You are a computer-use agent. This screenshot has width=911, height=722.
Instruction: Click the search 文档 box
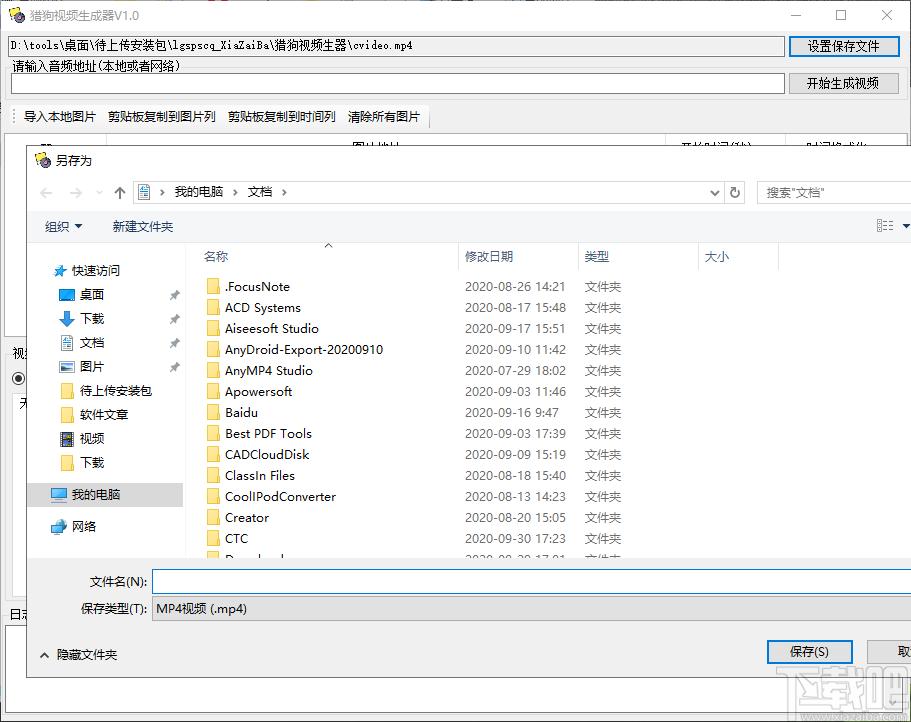pyautogui.click(x=834, y=192)
